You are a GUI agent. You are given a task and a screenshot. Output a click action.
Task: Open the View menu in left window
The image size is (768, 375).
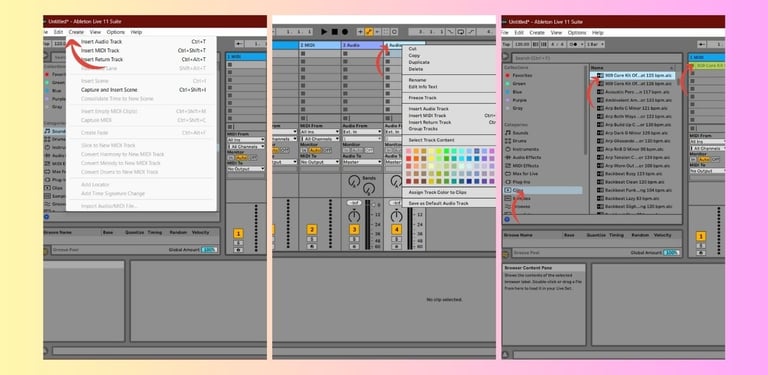pyautogui.click(x=95, y=32)
